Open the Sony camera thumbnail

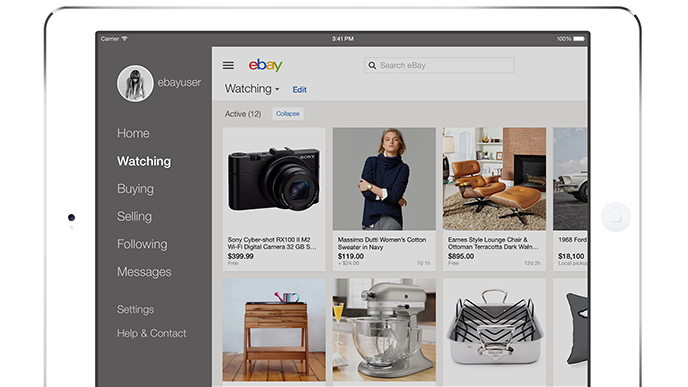click(274, 179)
